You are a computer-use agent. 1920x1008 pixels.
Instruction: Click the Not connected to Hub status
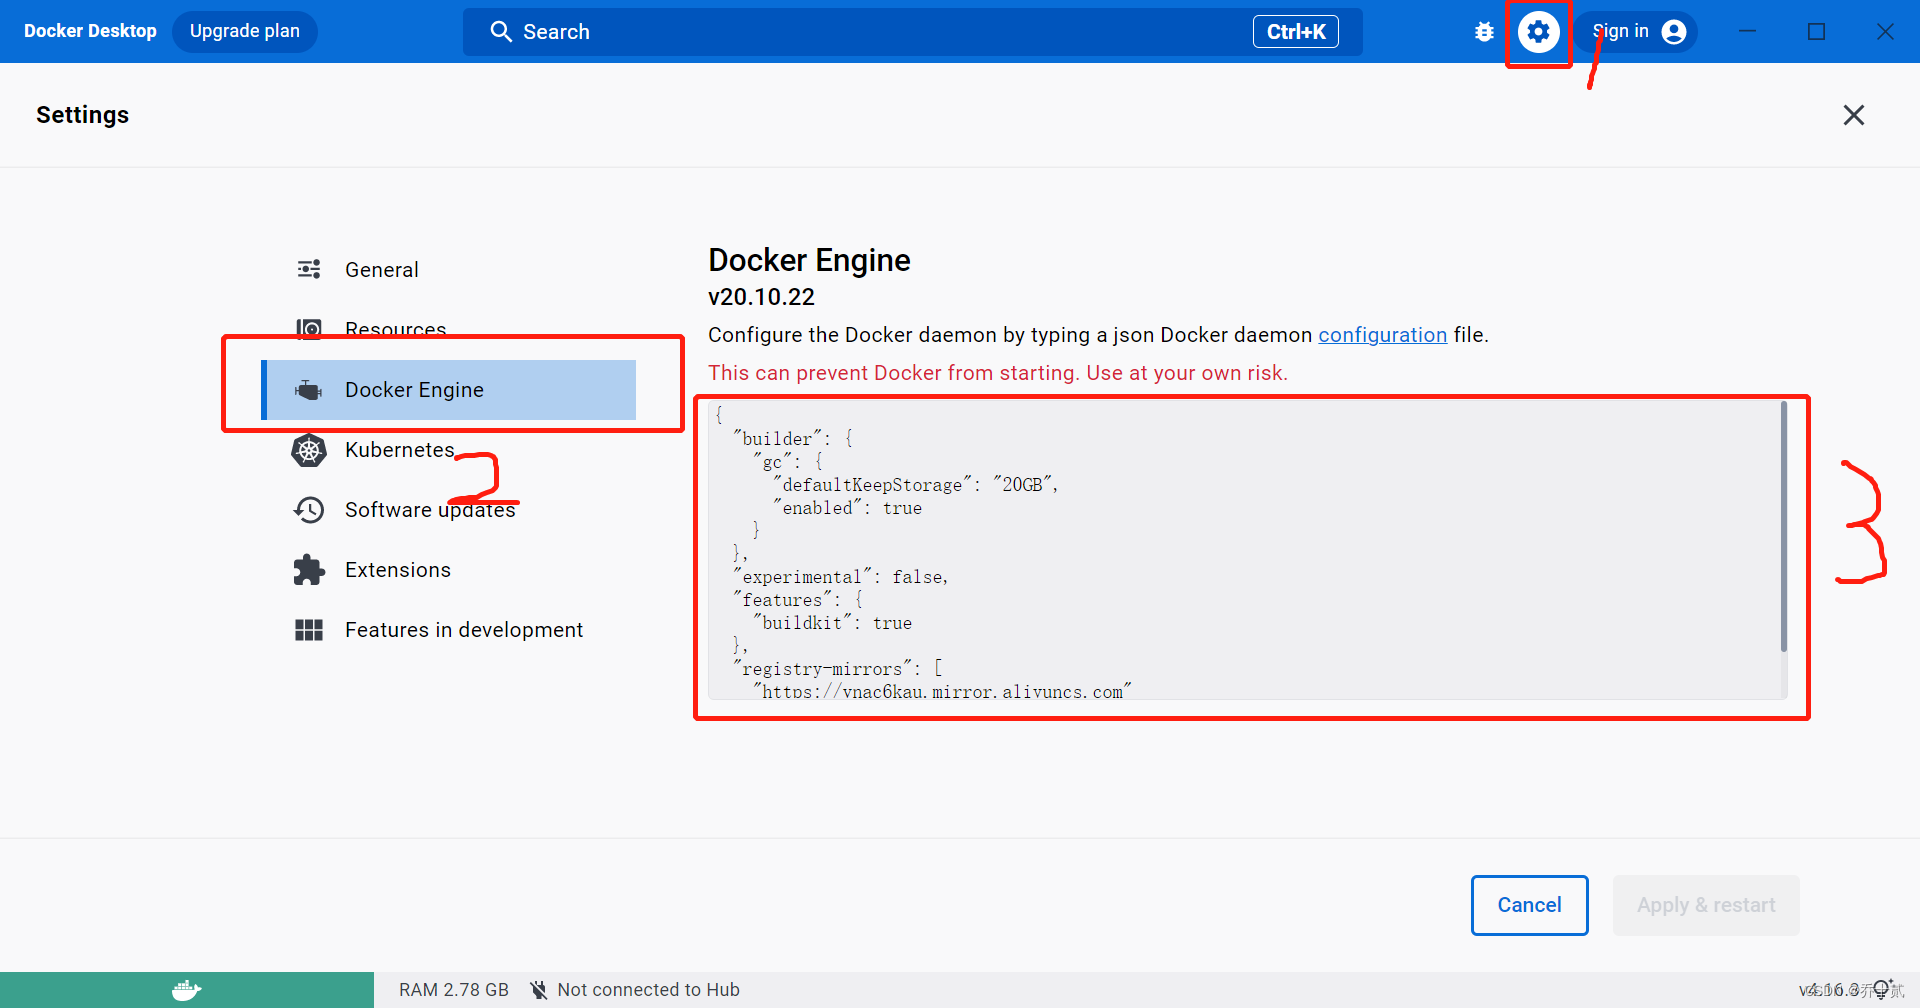648,989
